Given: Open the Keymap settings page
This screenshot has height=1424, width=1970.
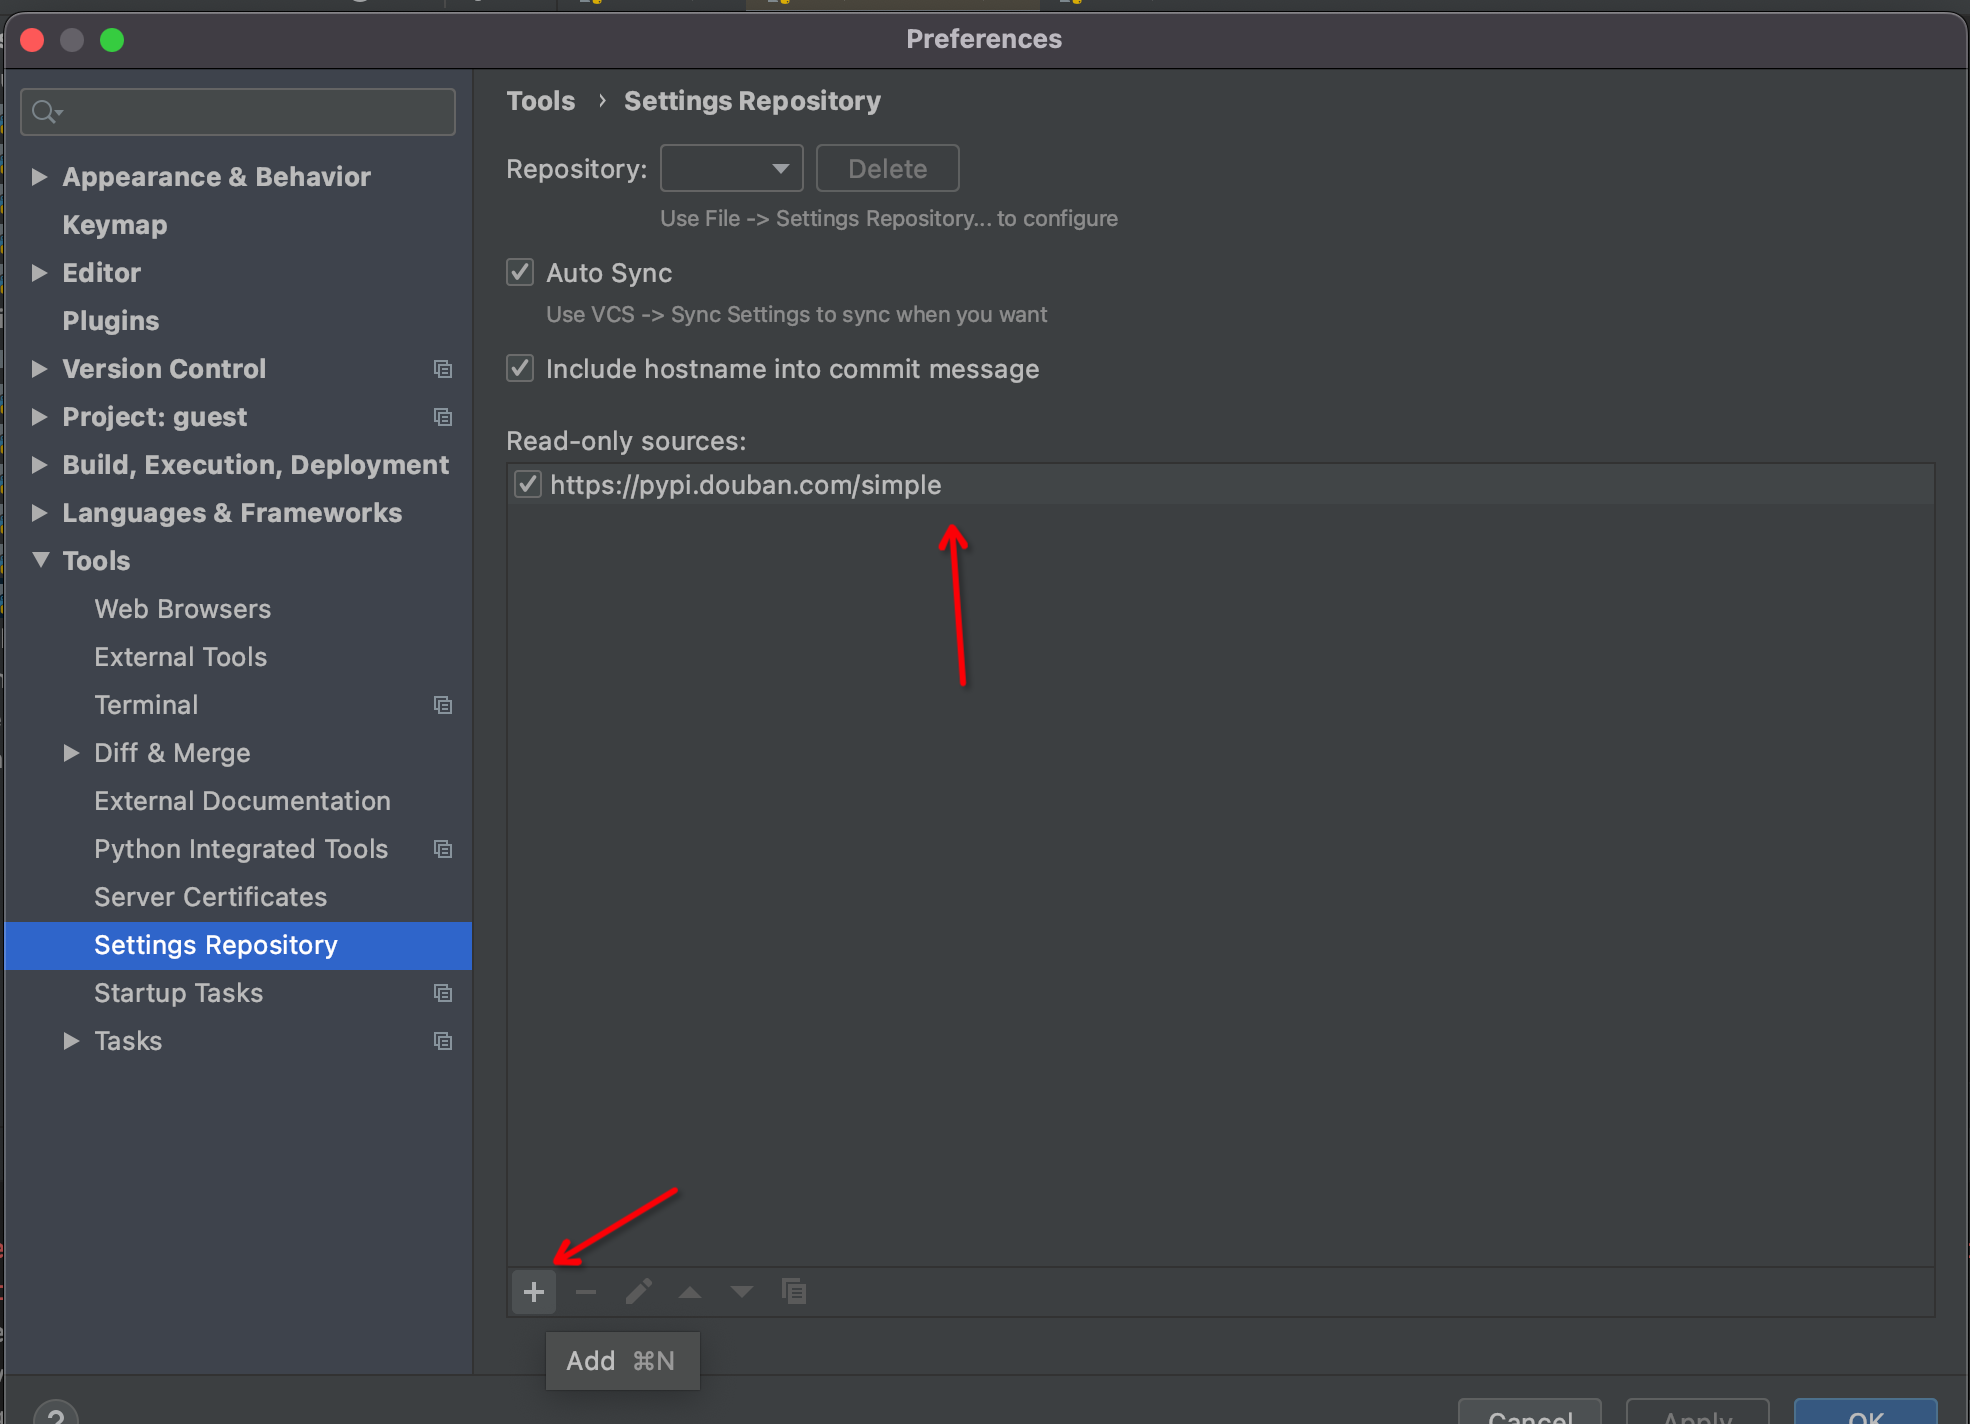Looking at the screenshot, I should tap(115, 225).
